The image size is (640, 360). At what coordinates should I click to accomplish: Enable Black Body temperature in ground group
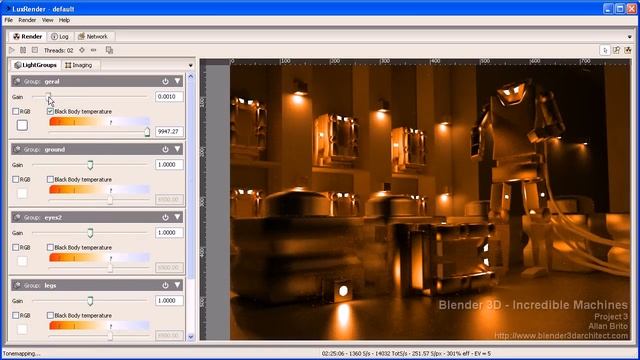[x=50, y=179]
